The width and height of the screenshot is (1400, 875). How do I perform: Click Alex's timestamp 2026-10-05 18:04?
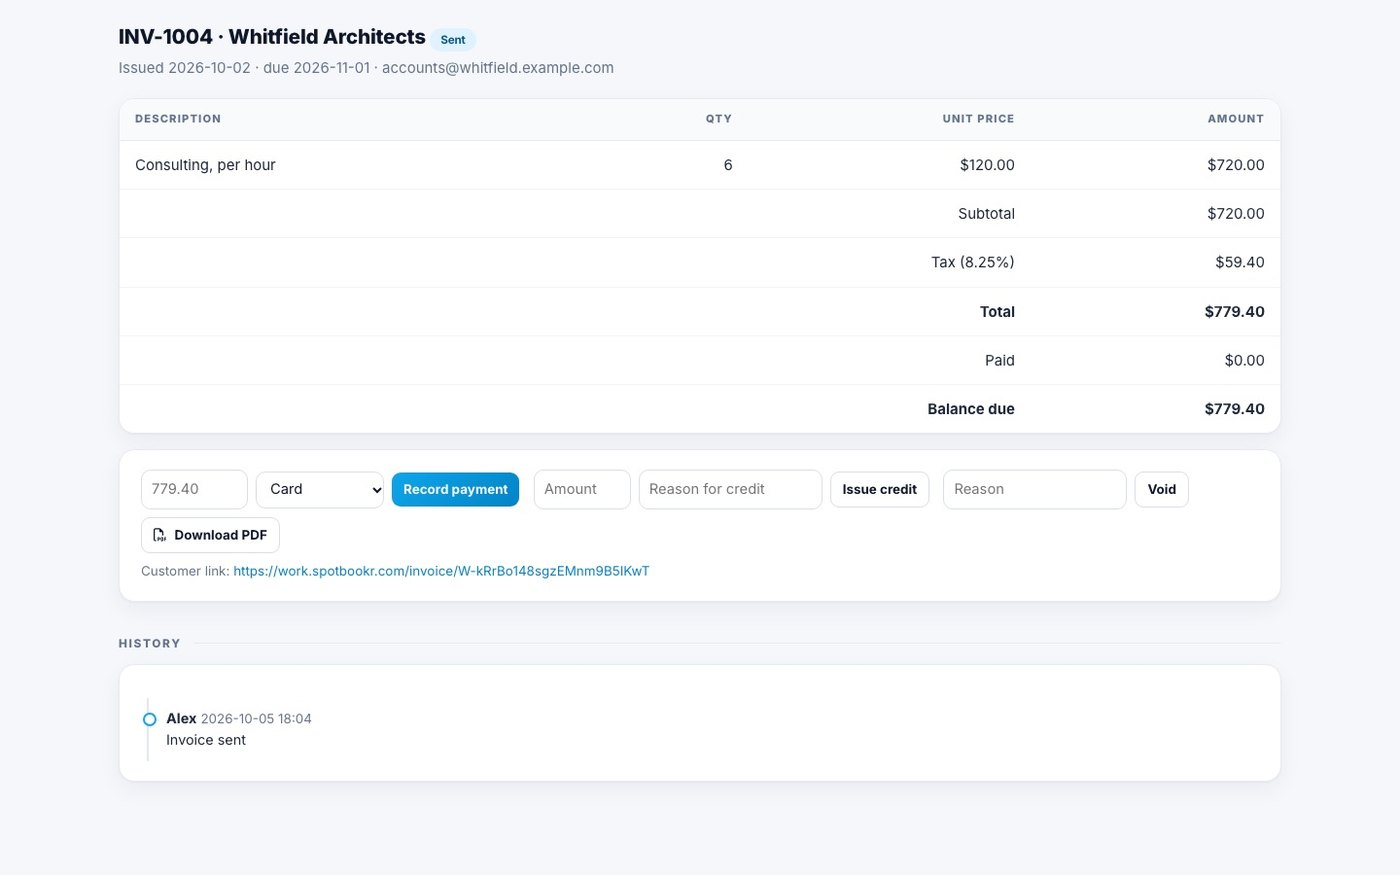tap(256, 719)
